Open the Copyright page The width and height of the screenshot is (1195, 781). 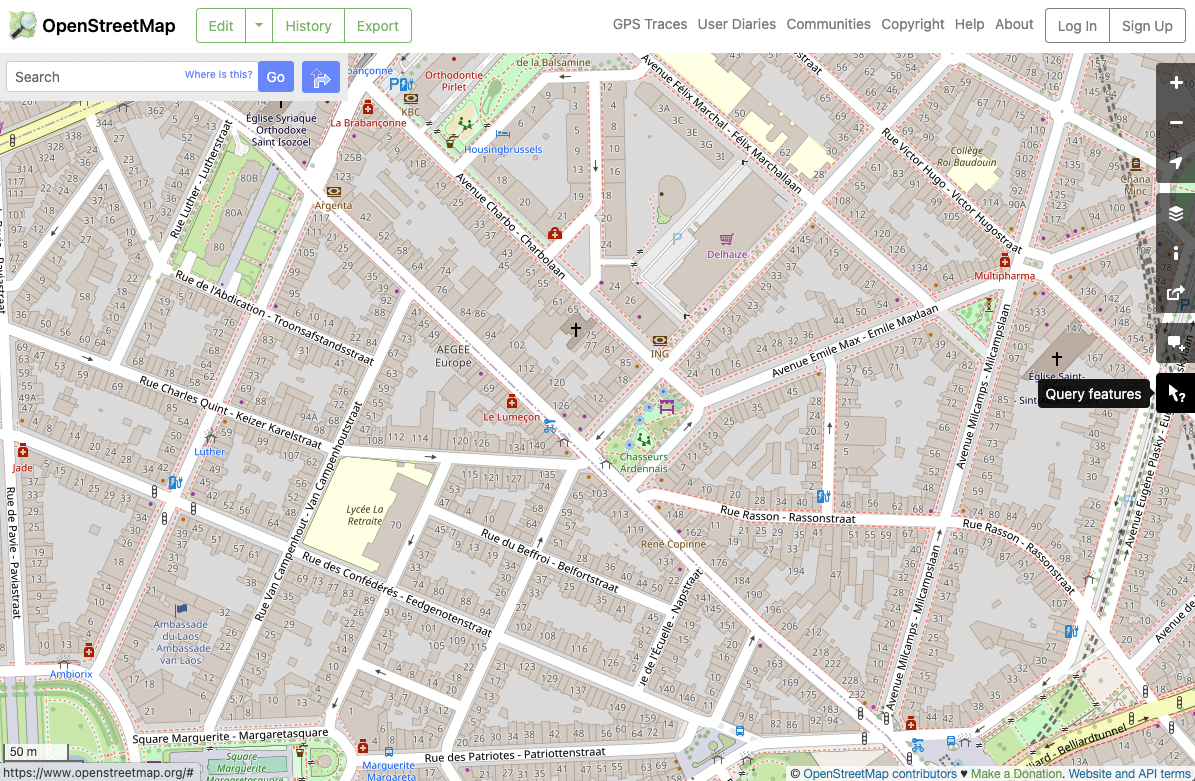[912, 24]
